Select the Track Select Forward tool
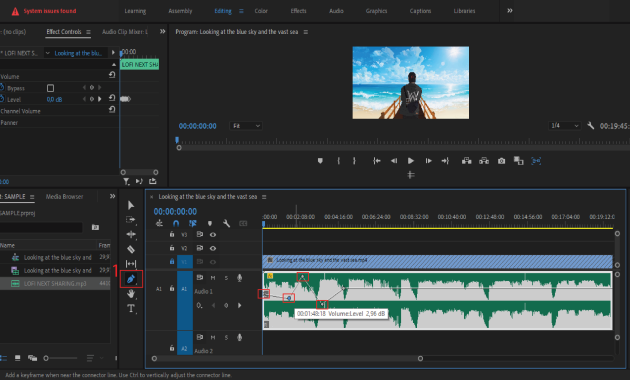 pyautogui.click(x=131, y=220)
